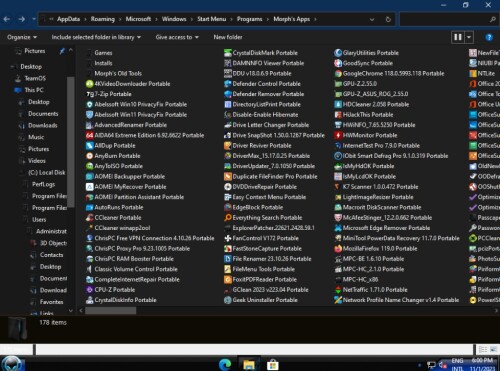Select the AIDA64 Extreme Edition icon
This screenshot has height=371, width=500.
(90, 135)
